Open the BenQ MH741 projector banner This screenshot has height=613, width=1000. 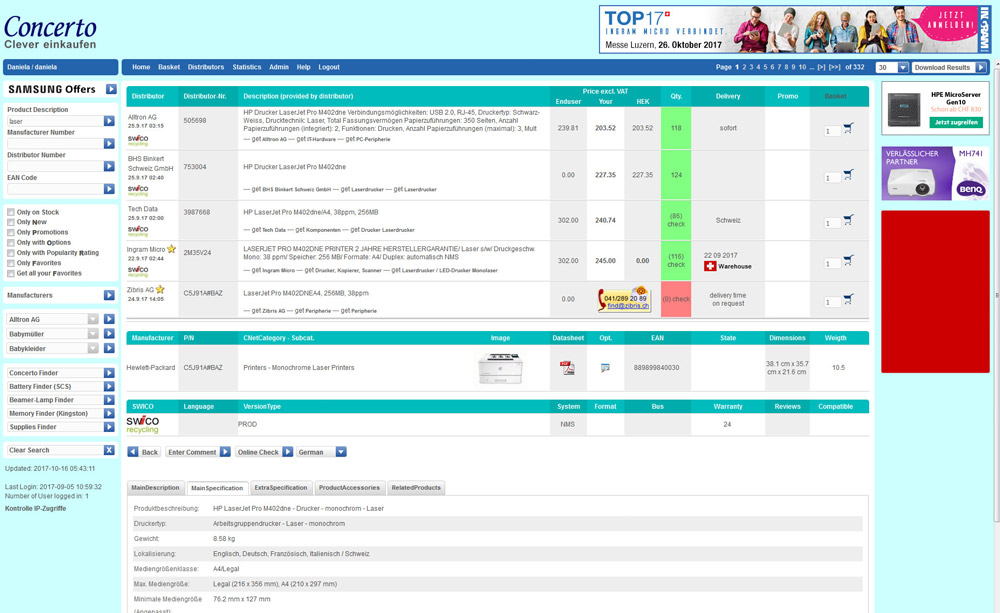(x=936, y=174)
